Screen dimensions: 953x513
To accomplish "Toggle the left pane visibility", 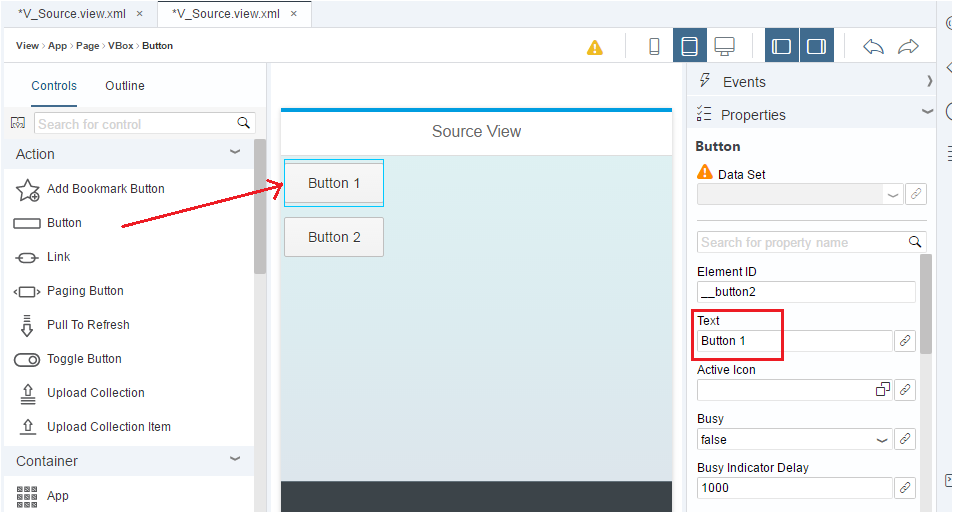I will [x=782, y=46].
